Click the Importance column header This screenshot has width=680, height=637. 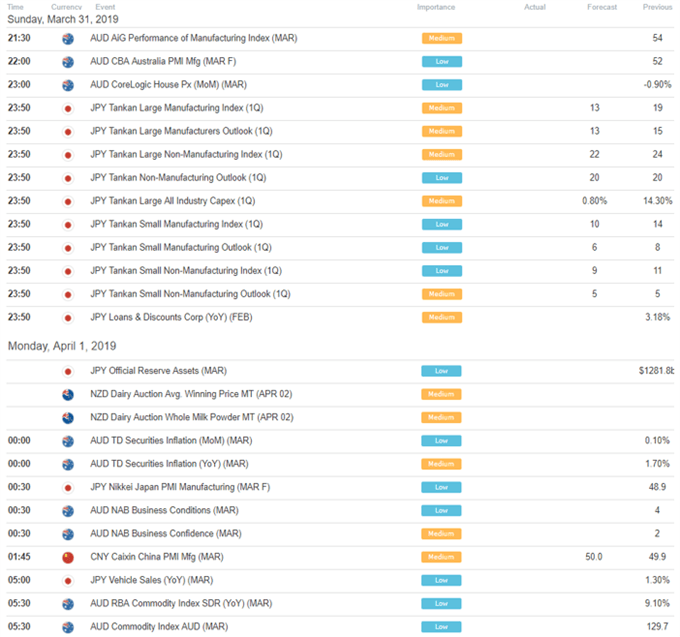click(x=436, y=7)
